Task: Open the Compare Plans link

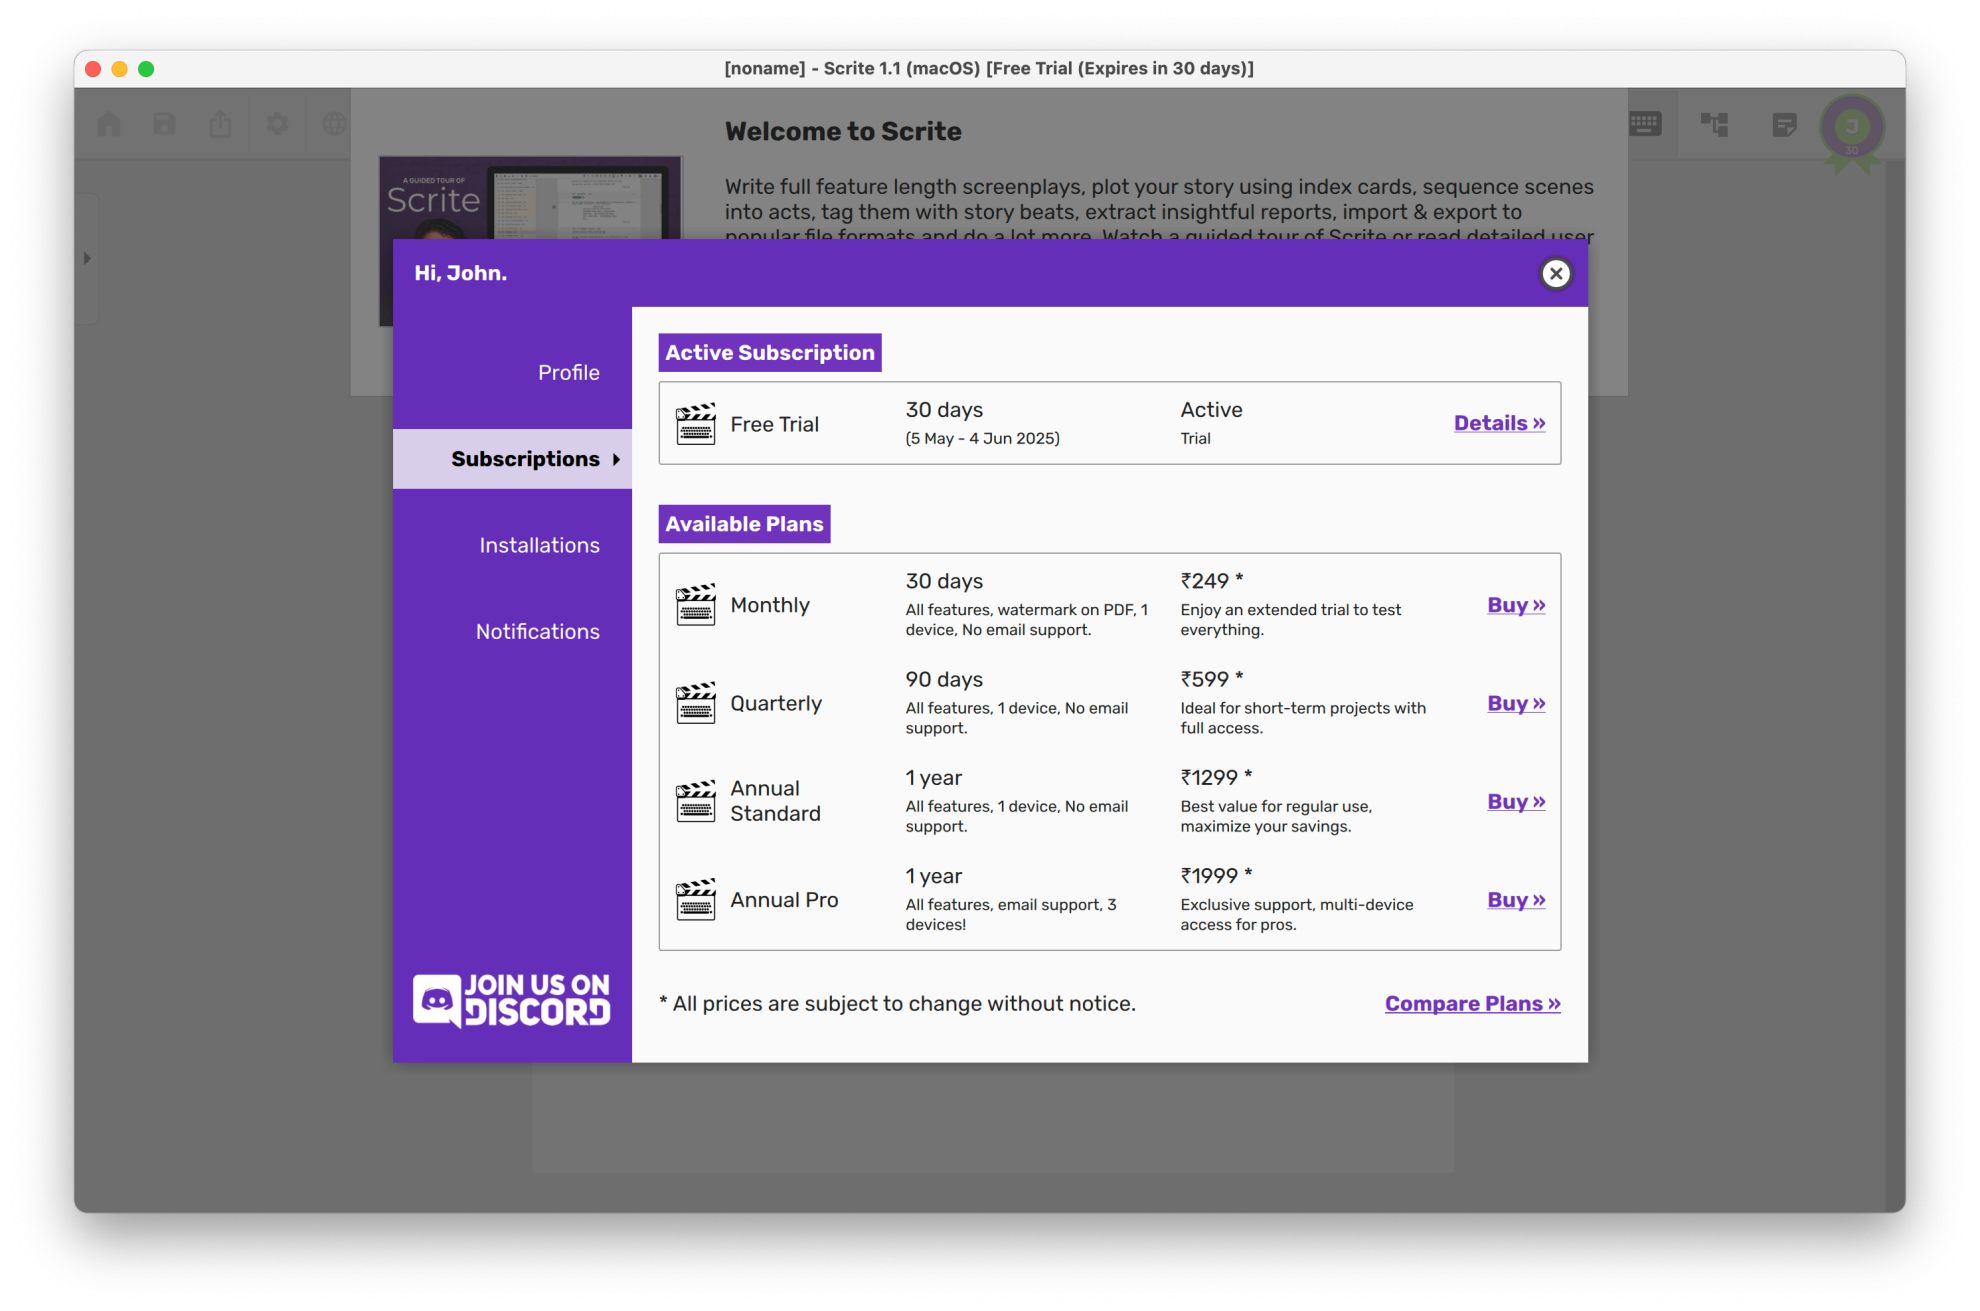Action: [1471, 1003]
